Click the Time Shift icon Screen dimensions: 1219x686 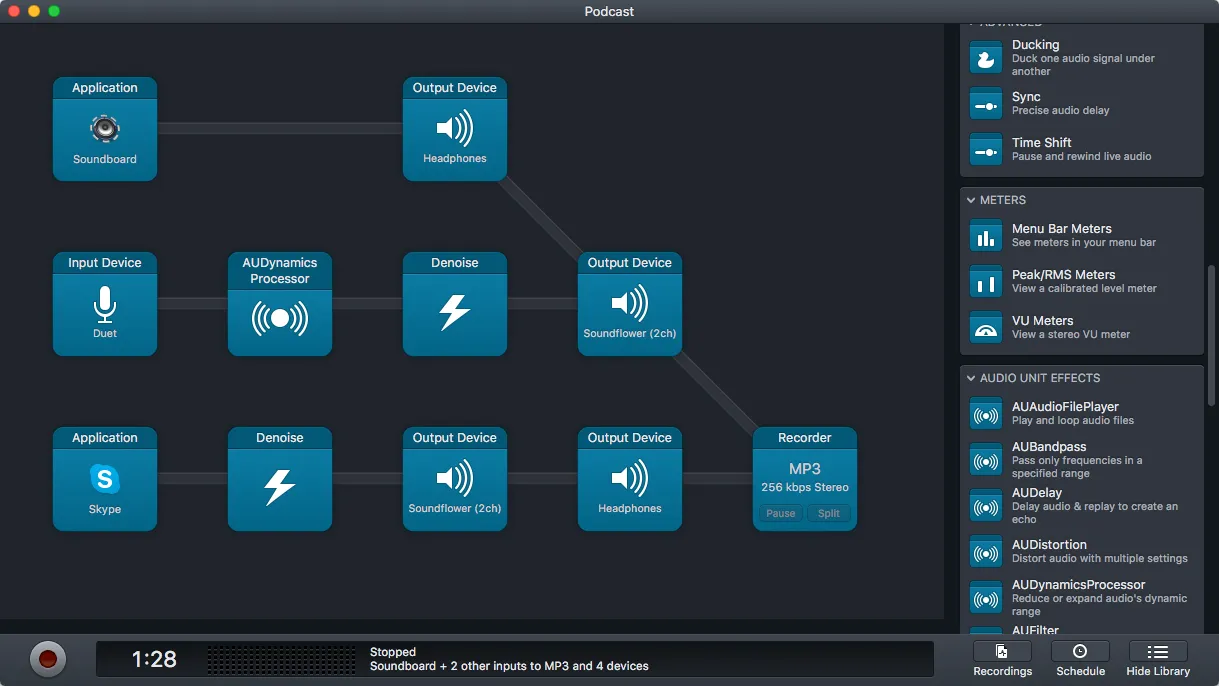(986, 150)
